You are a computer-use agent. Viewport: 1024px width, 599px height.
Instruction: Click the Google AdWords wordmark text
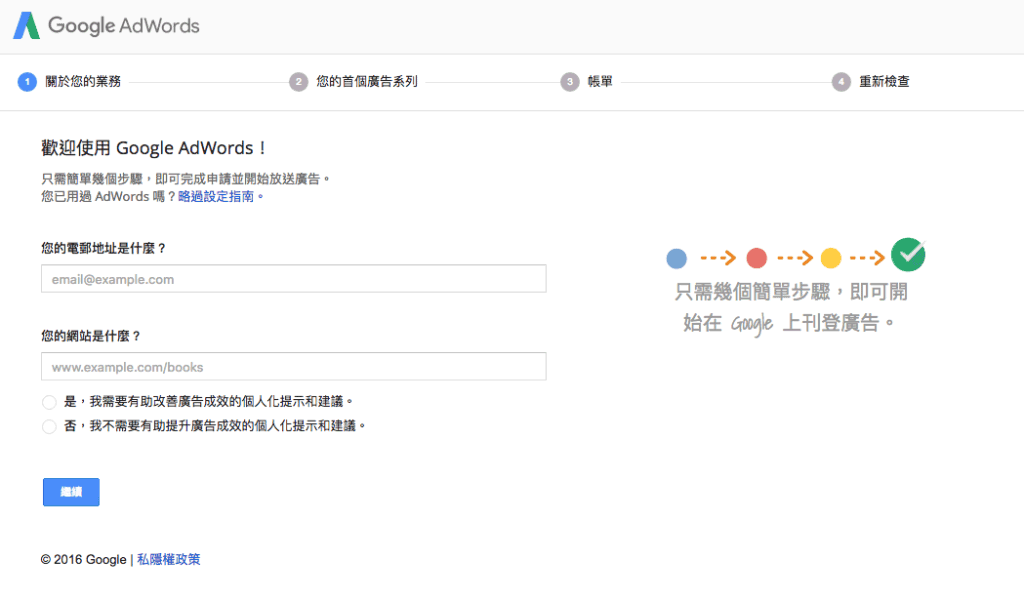point(124,25)
